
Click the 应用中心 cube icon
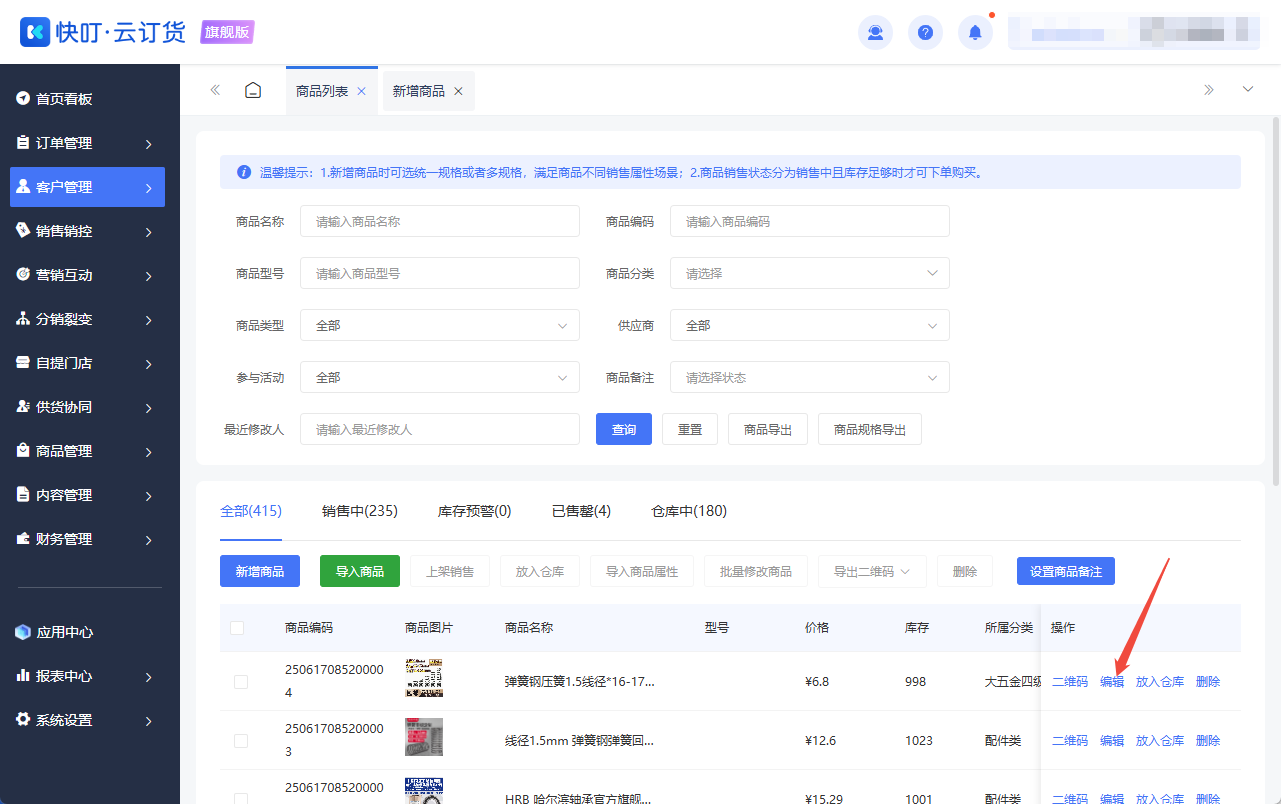coord(23,632)
